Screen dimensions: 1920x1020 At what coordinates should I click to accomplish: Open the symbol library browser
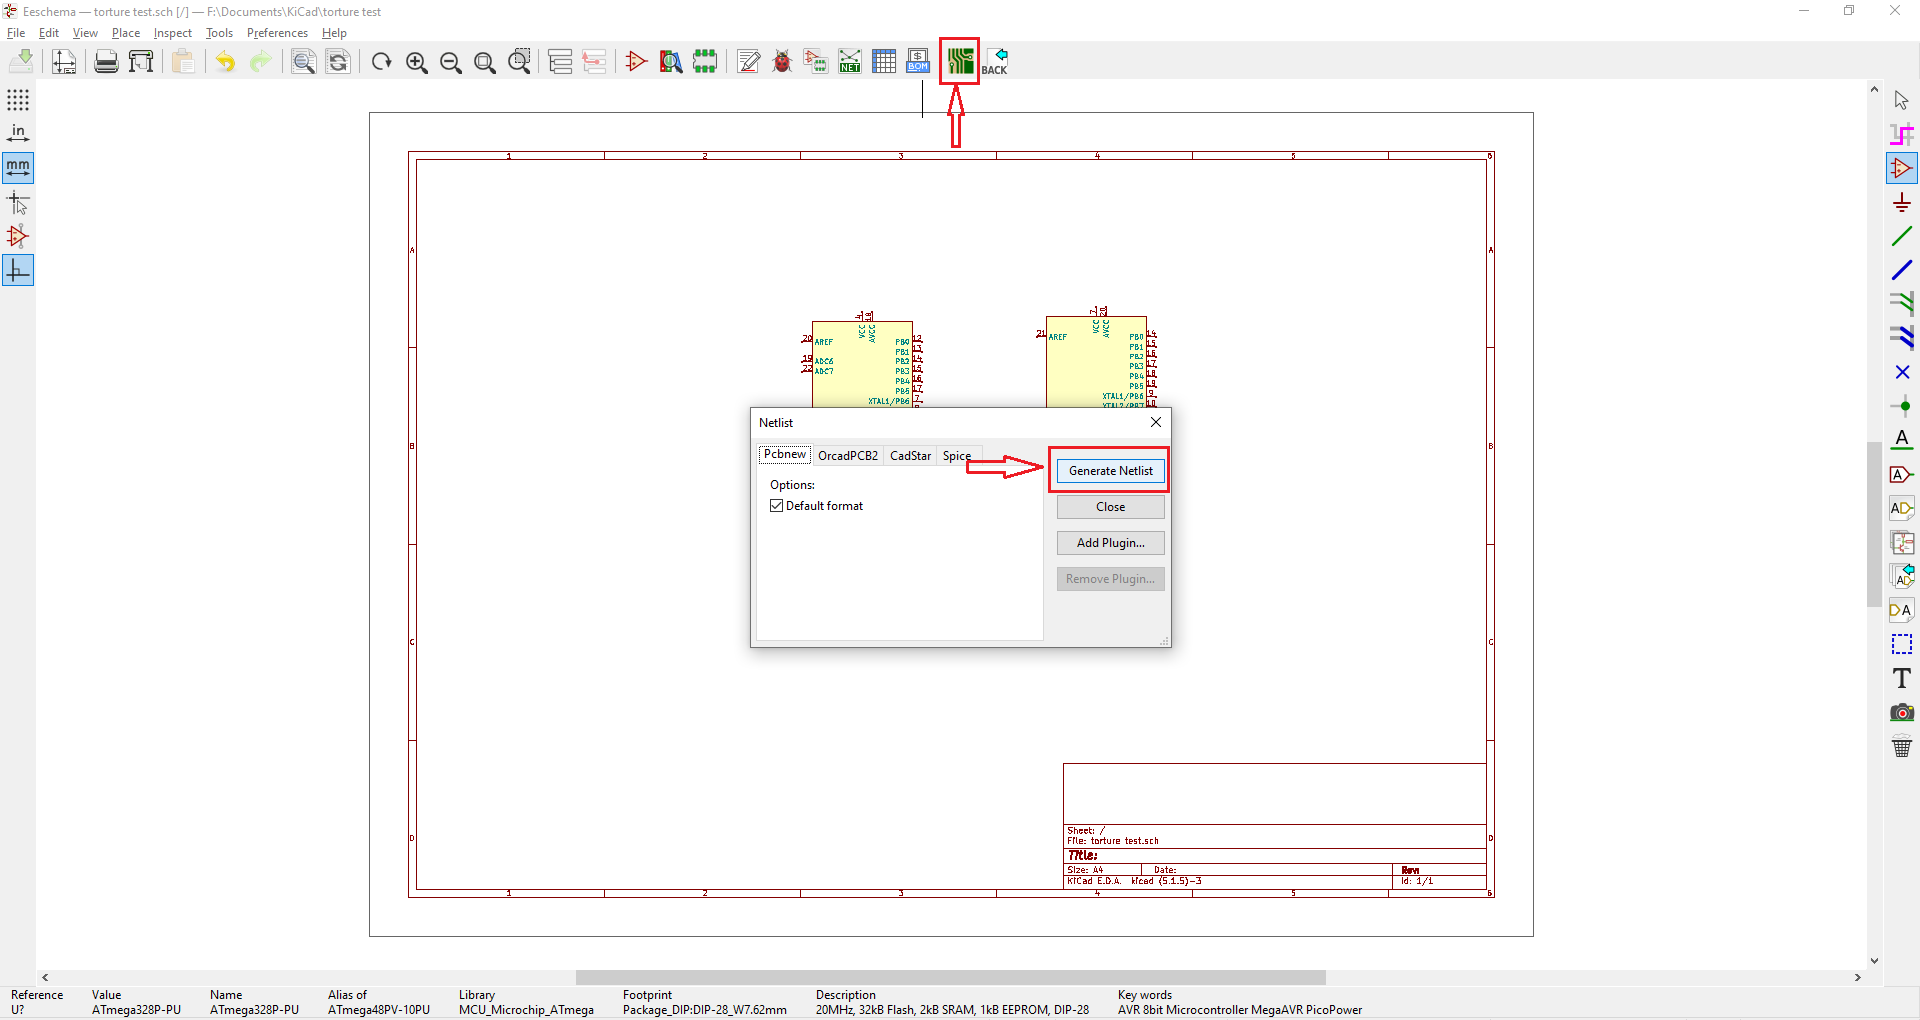(671, 62)
